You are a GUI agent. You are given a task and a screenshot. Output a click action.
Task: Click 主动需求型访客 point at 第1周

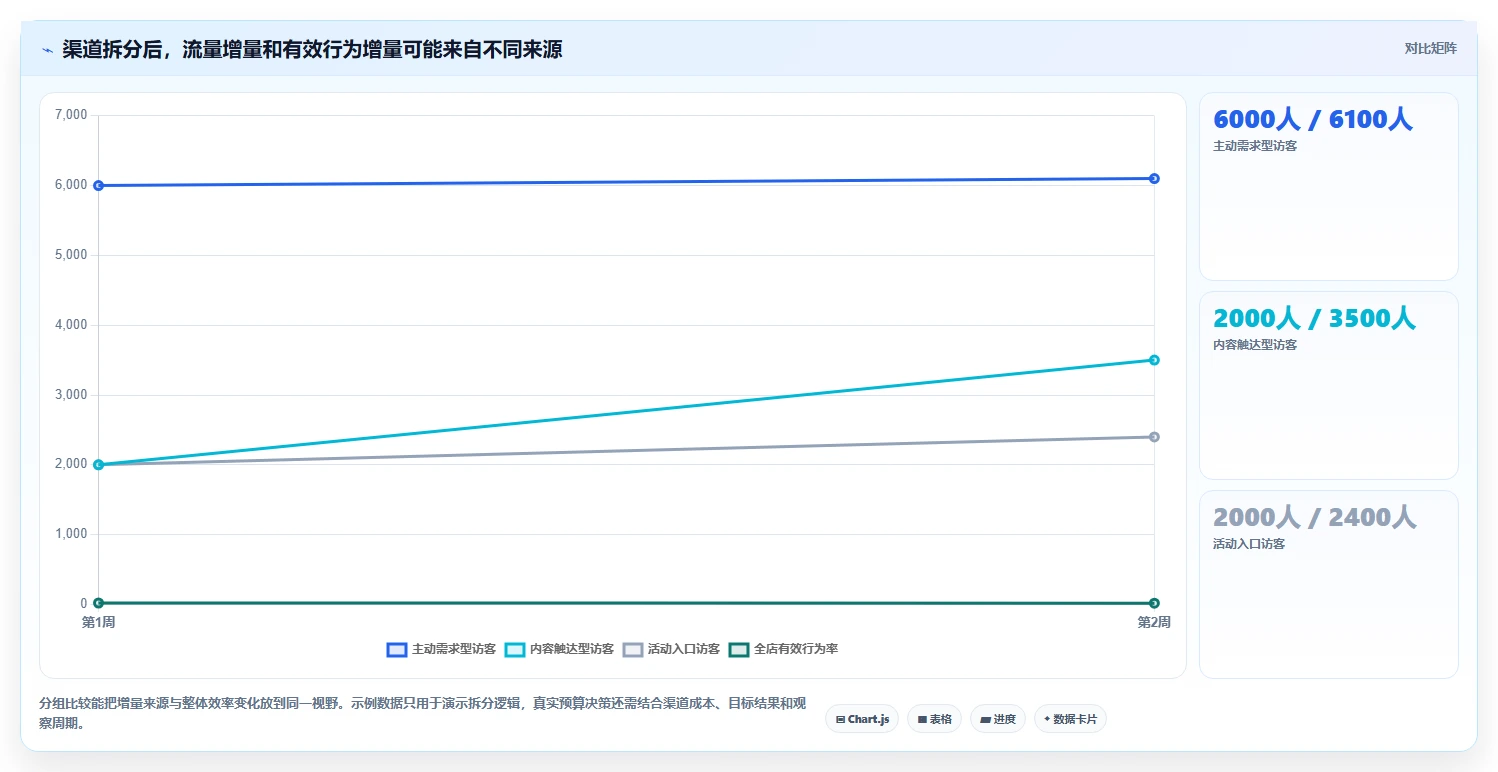coord(98,185)
